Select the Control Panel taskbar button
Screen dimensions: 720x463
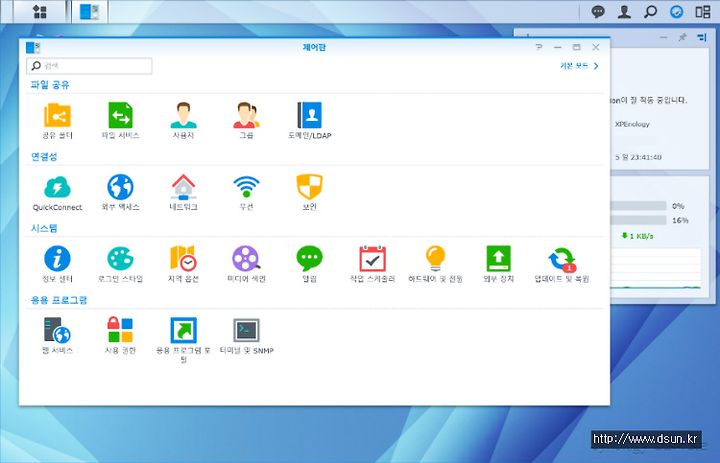click(90, 11)
